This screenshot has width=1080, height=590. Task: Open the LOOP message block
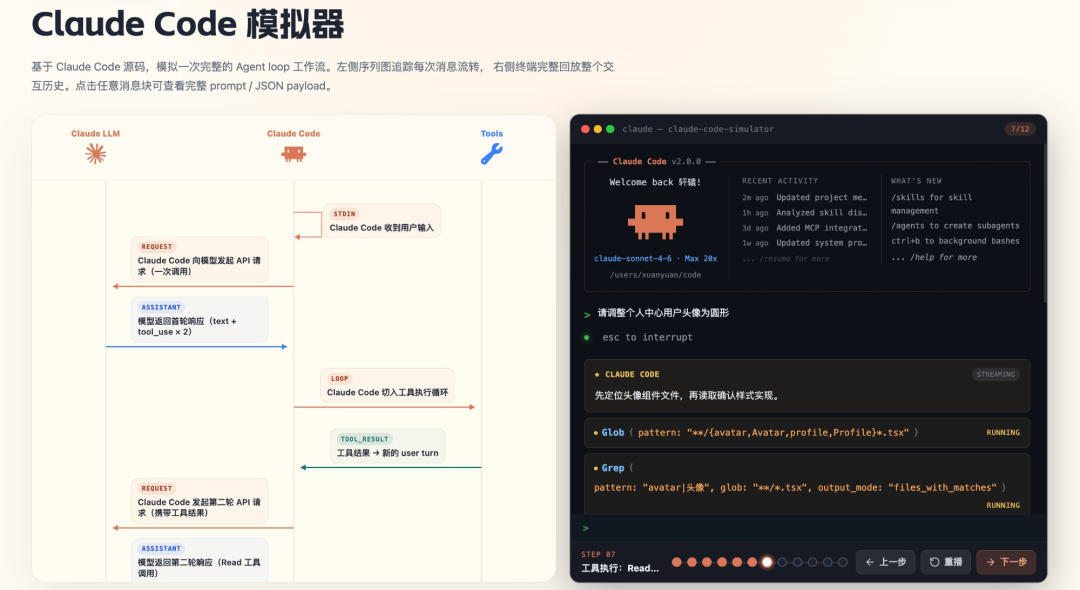(387, 386)
